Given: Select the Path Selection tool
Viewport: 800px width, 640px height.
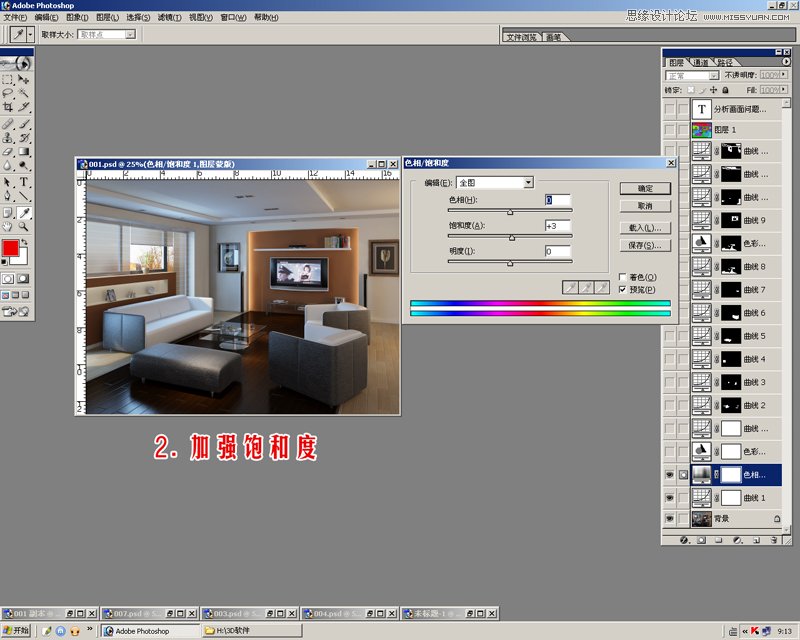Looking at the screenshot, I should pos(8,182).
